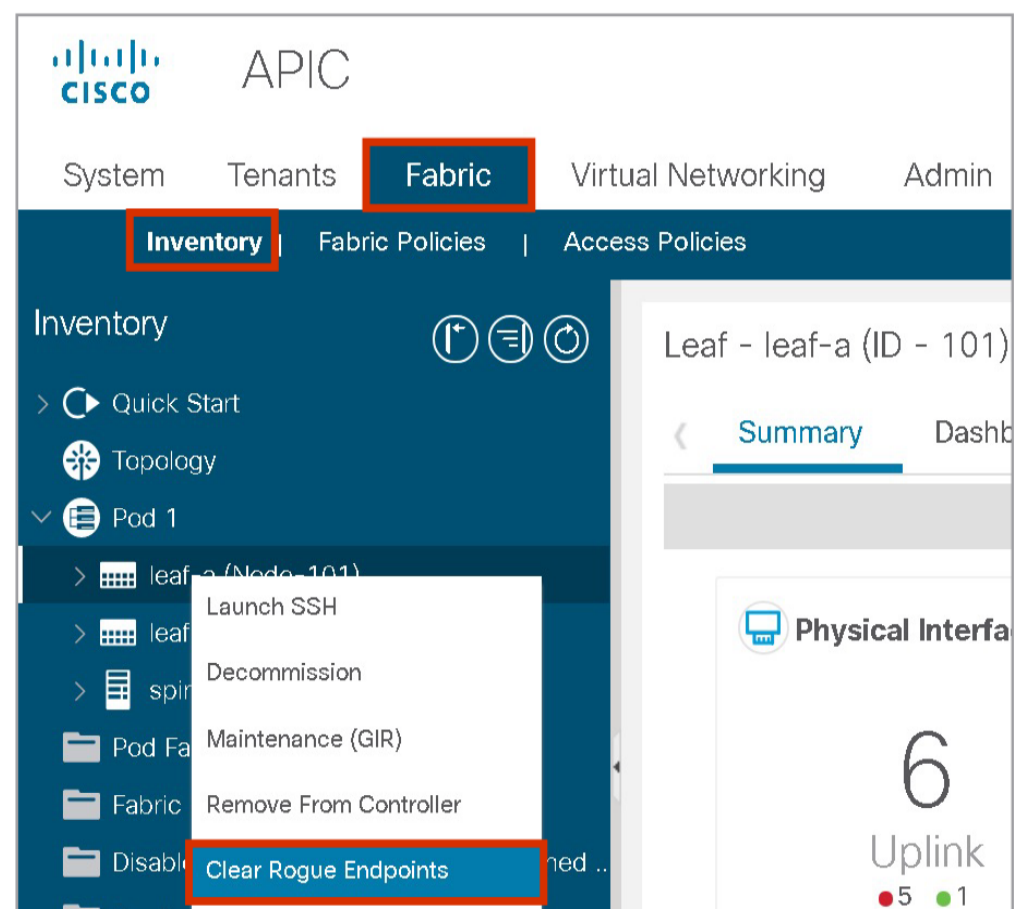Screen dimensions: 1023x909
Task: Expand the spine node chevron
Action: click(x=80, y=690)
